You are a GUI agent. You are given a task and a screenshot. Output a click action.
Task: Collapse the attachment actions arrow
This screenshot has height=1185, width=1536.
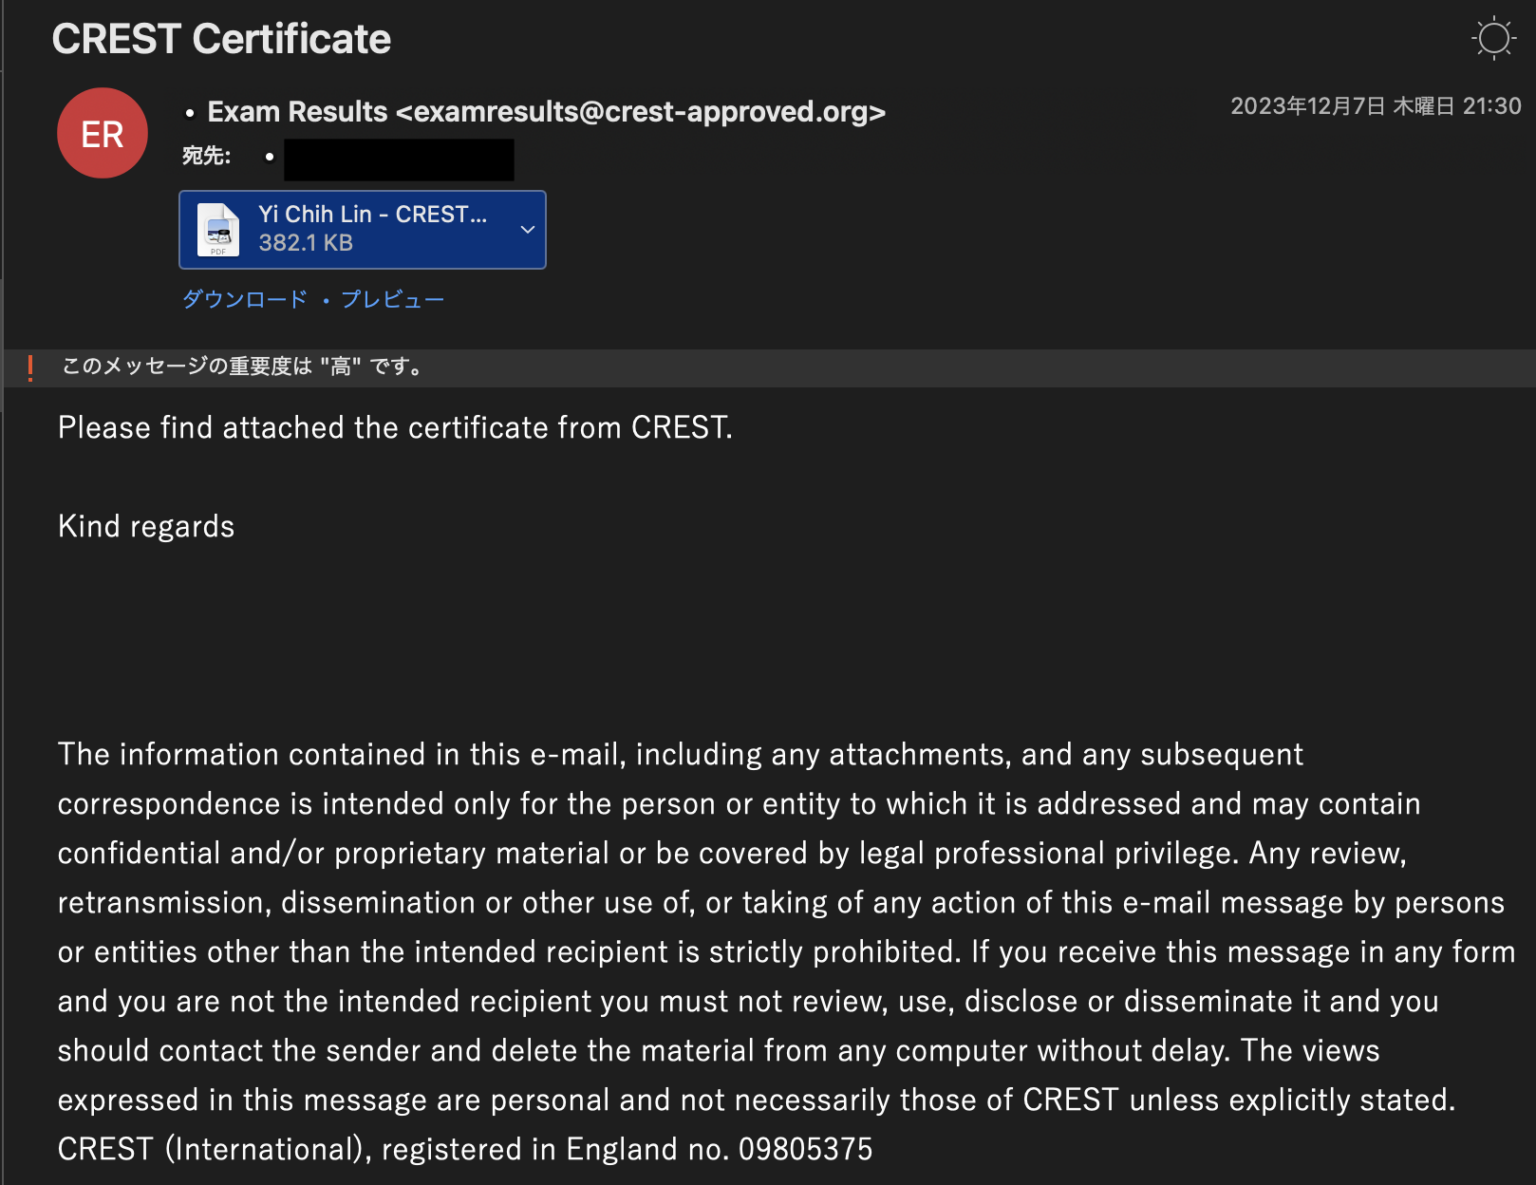point(527,229)
